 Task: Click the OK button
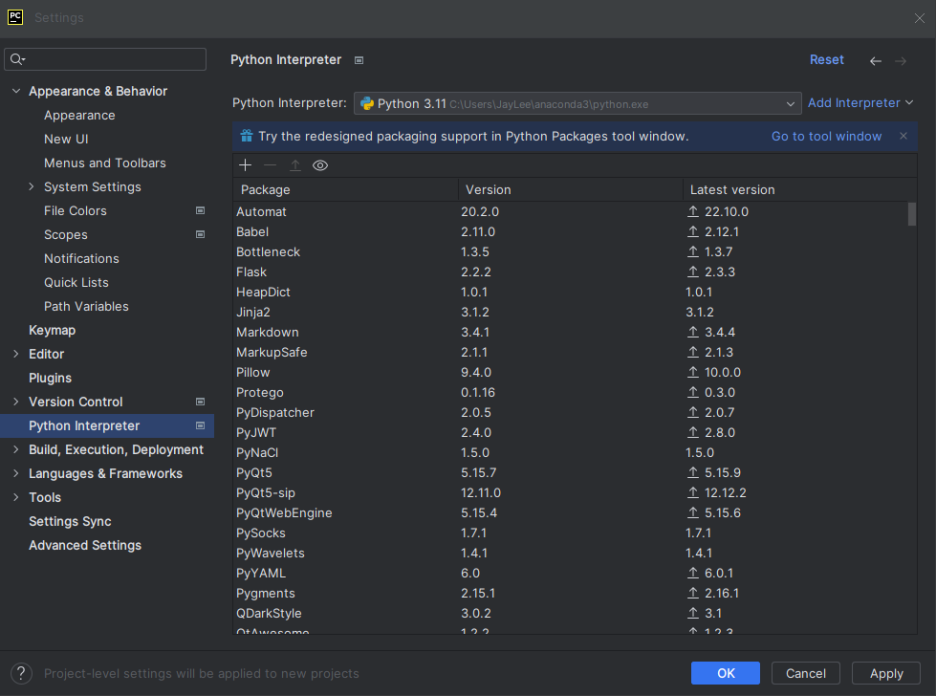725,673
